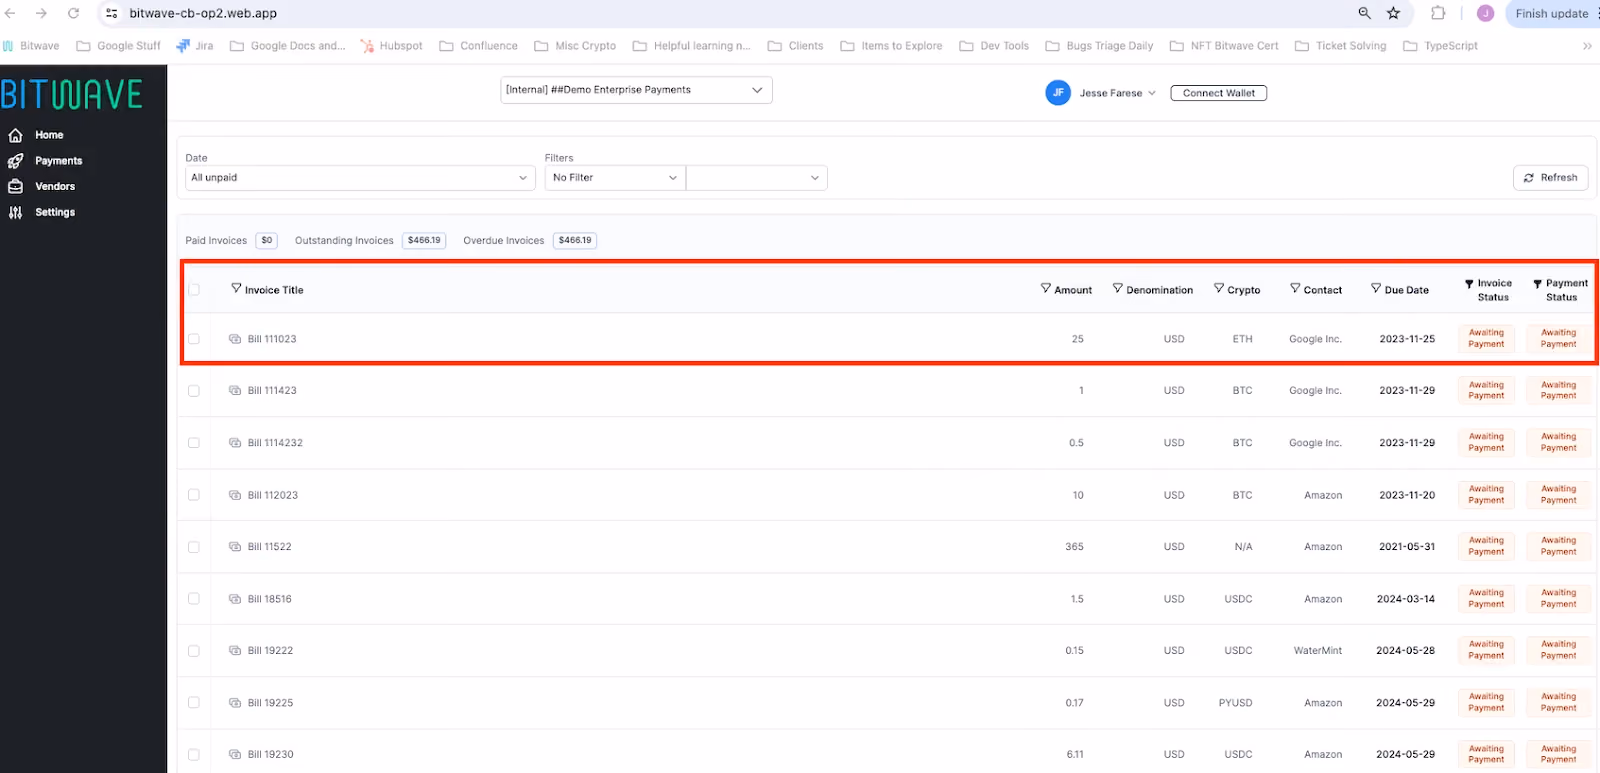Open the Confluence bookmark folder
The height and width of the screenshot is (773, 1600).
point(479,46)
